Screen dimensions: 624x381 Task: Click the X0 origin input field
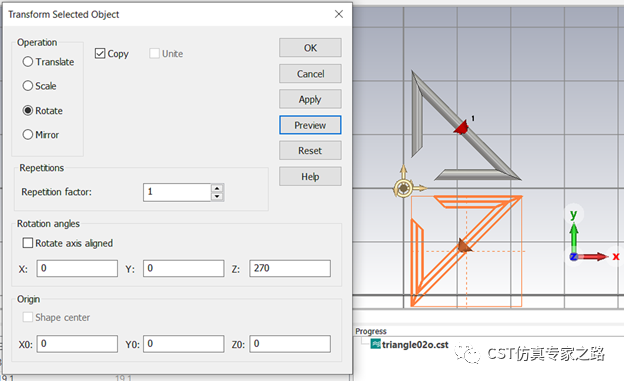77,344
